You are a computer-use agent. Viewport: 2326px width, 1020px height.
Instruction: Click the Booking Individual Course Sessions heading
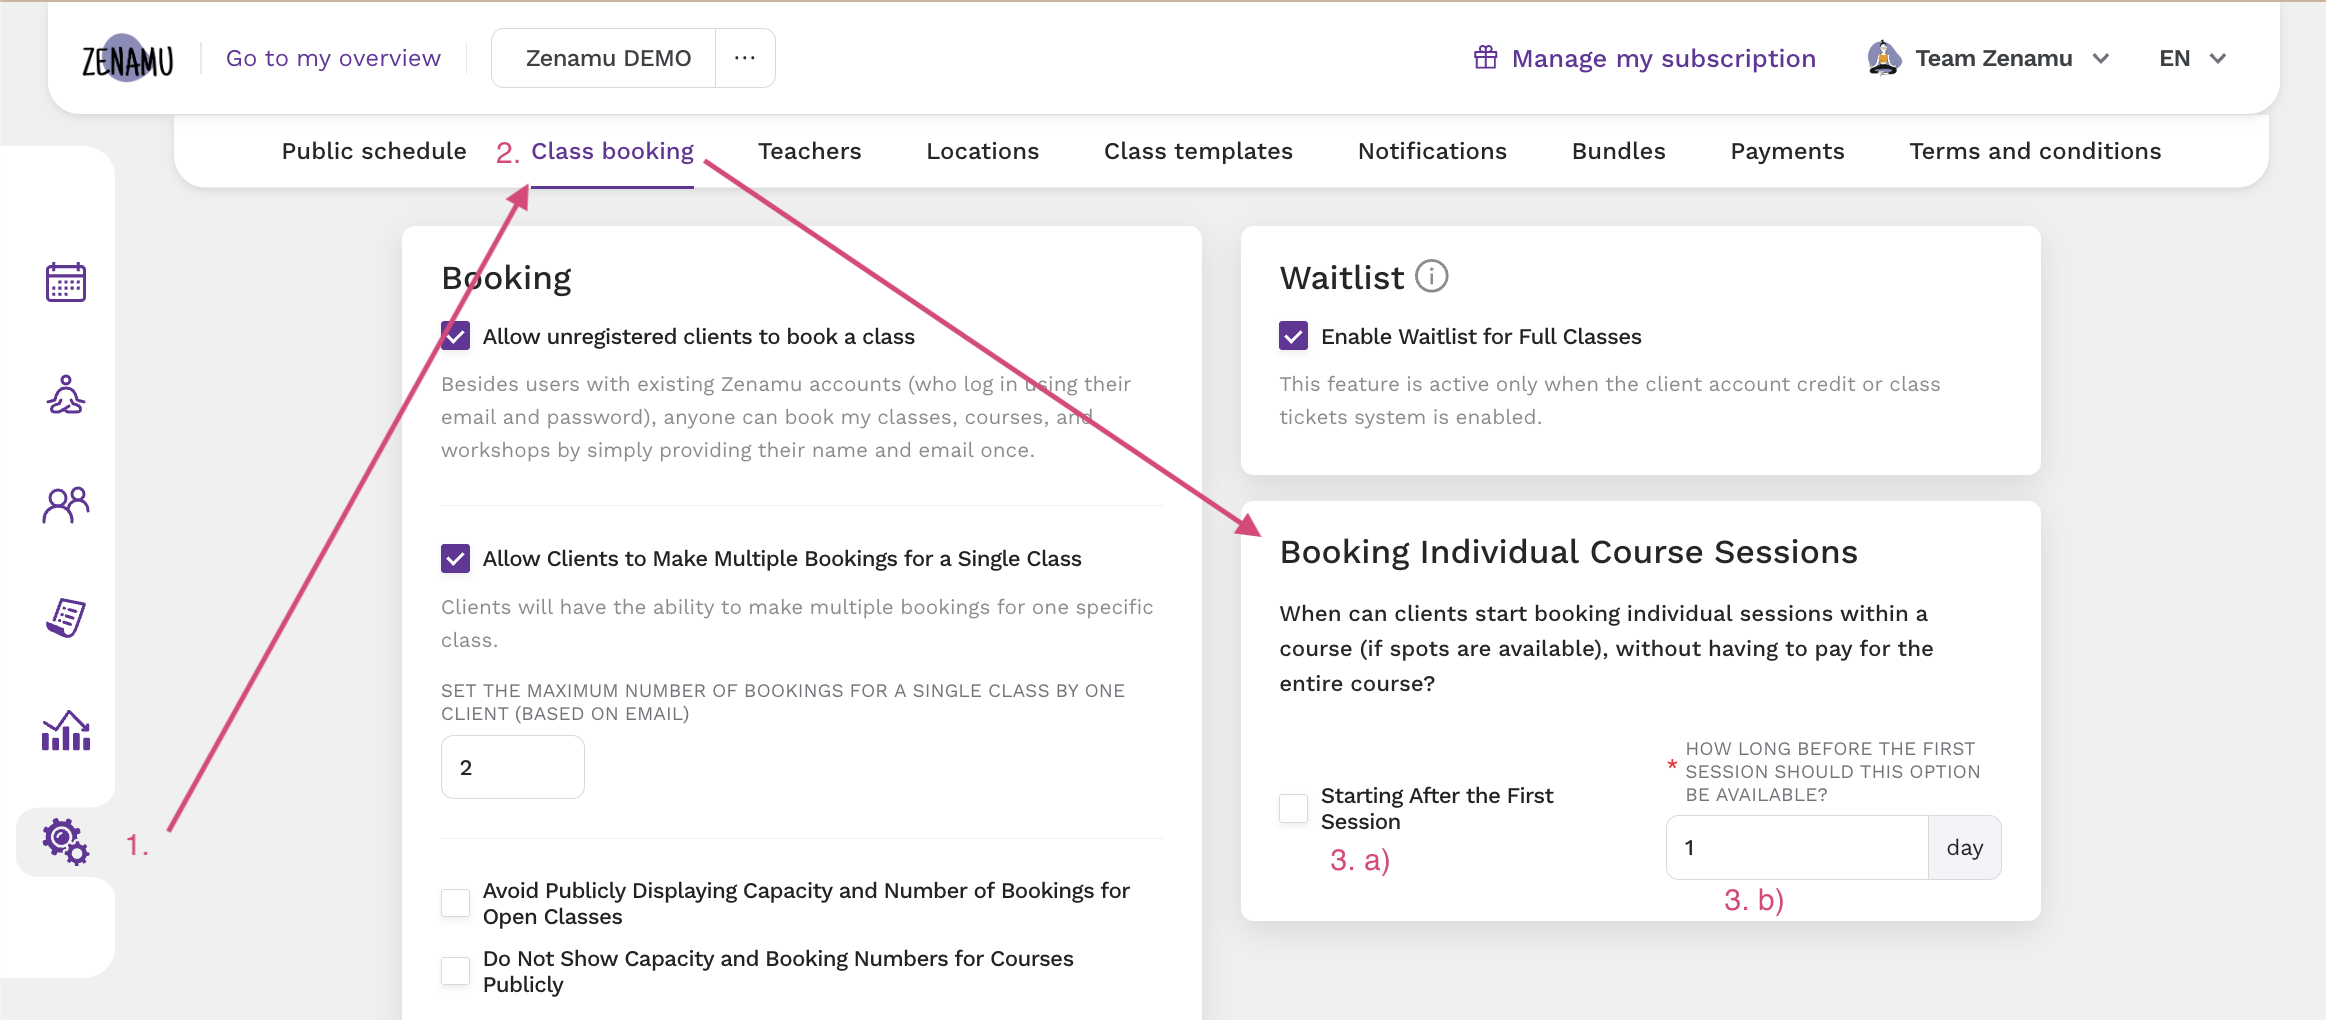(x=1569, y=552)
